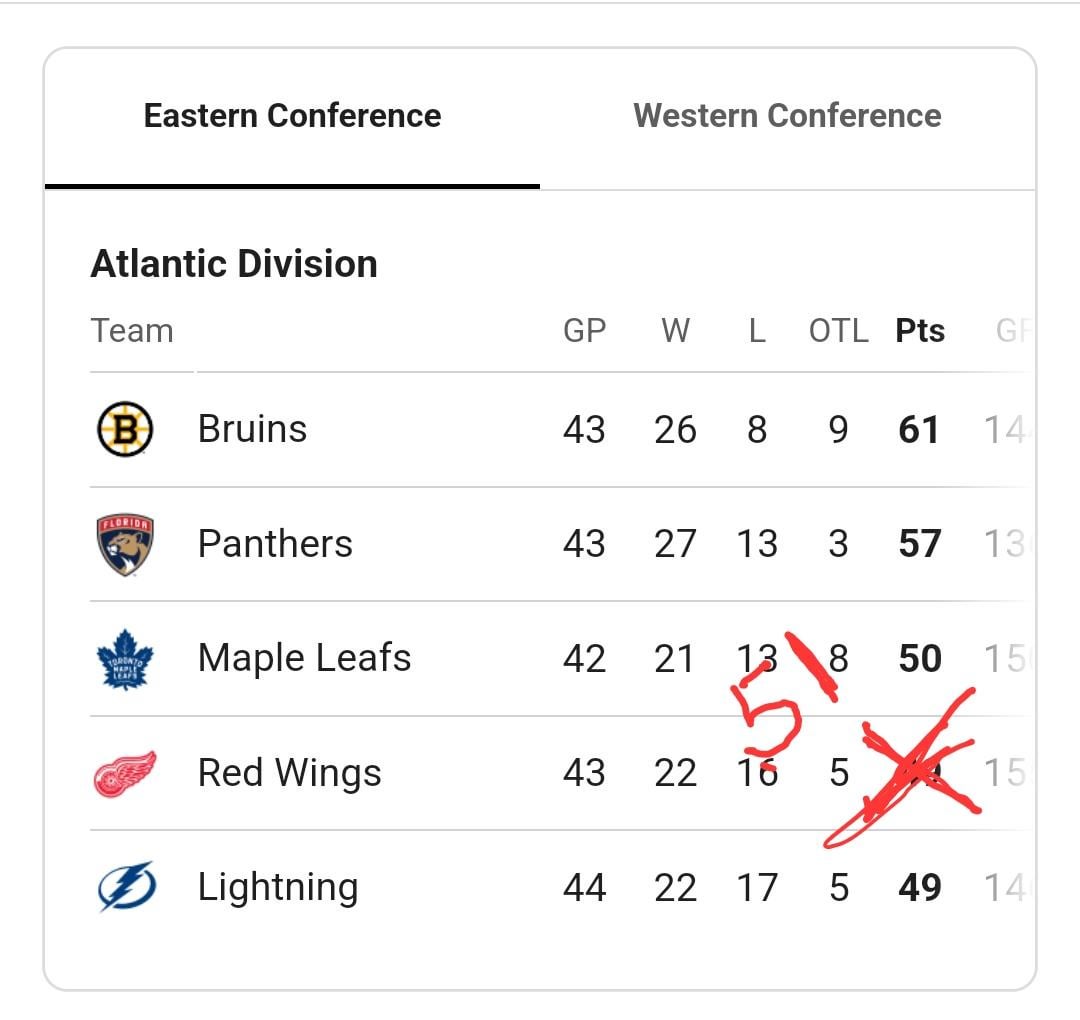
Task: Click the Florida Panthers logo icon
Action: [x=125, y=544]
